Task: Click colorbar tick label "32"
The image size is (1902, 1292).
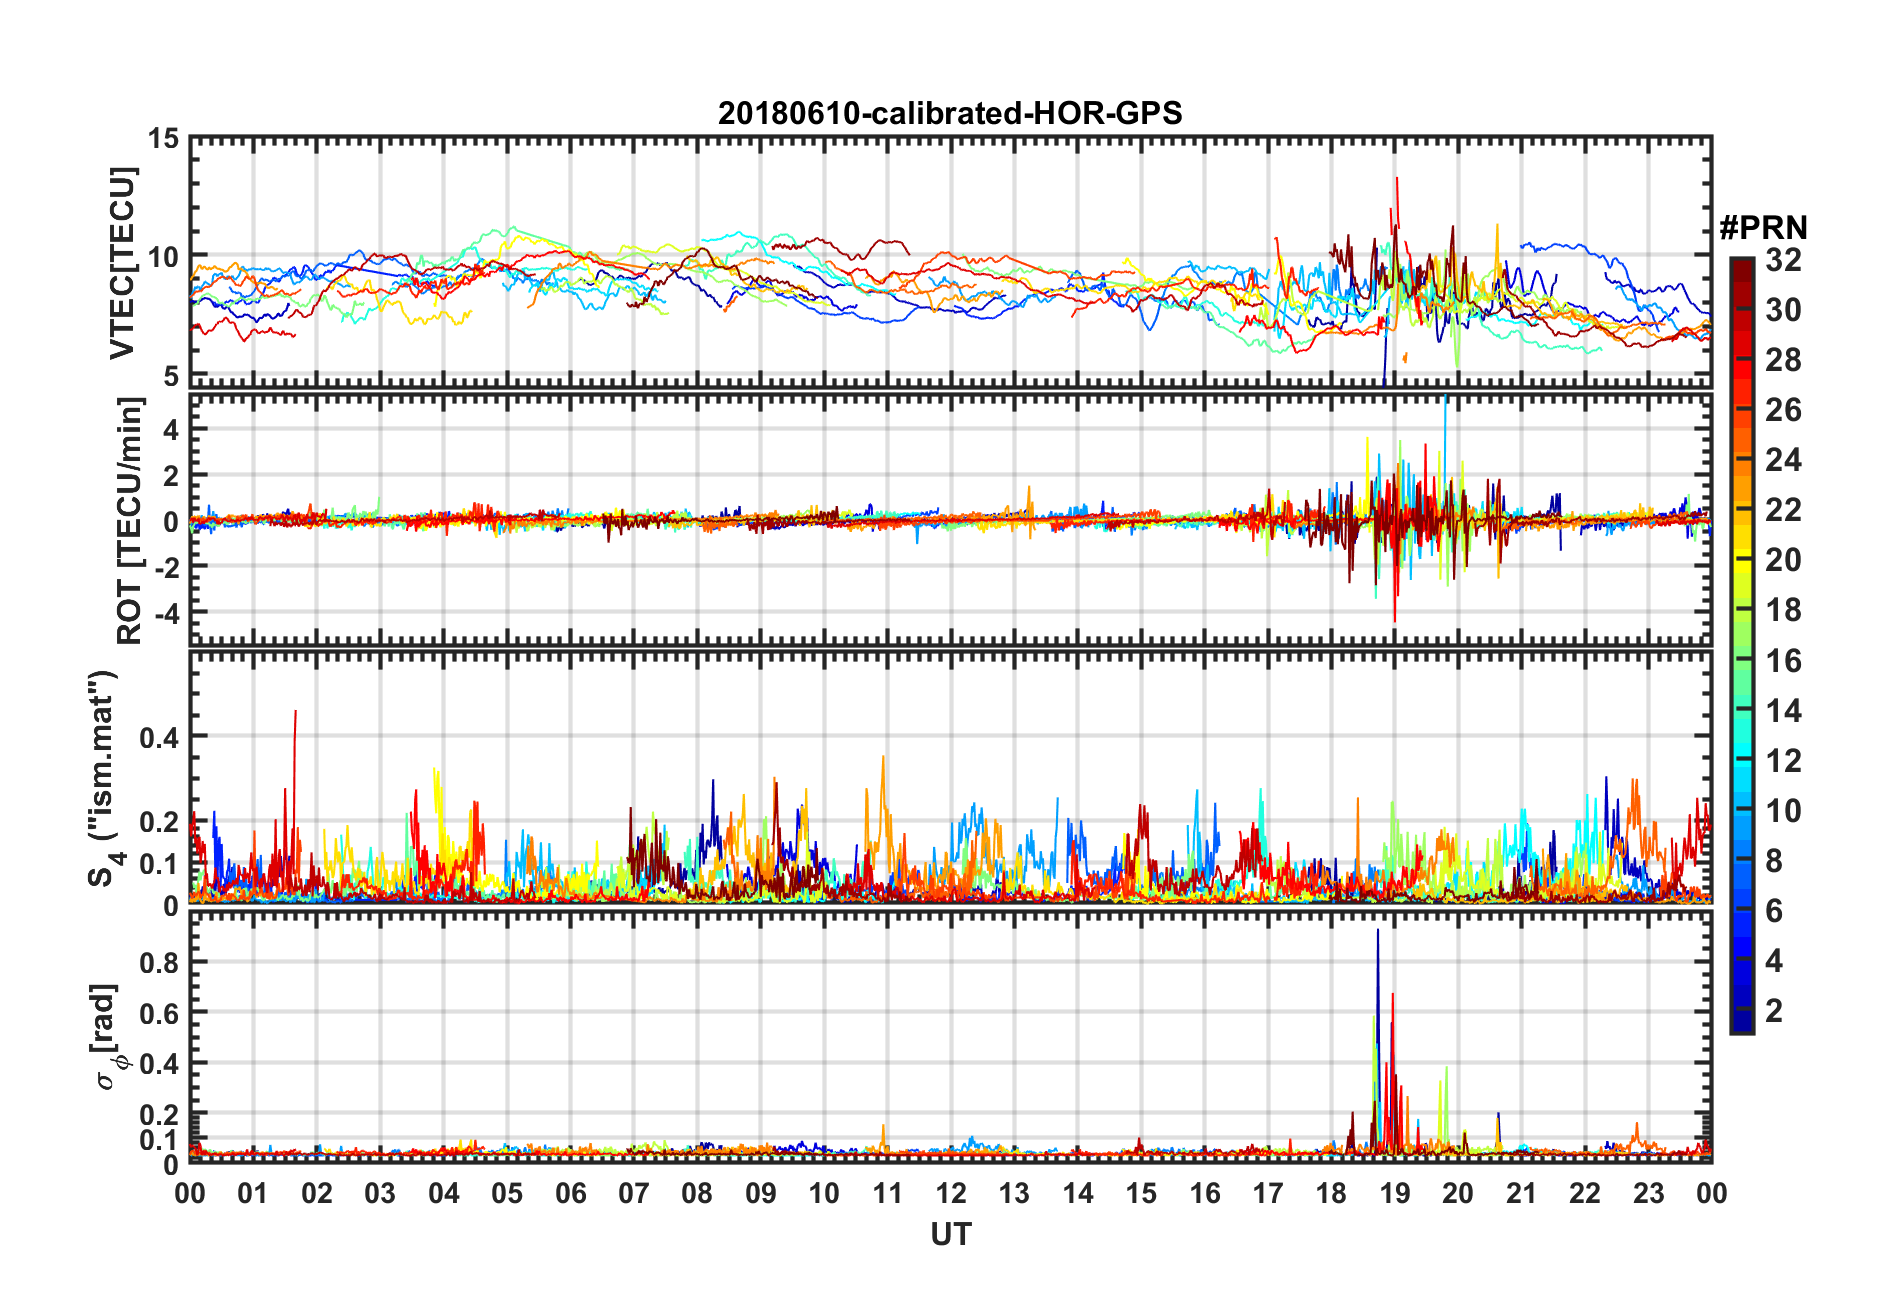Action: click(1783, 260)
